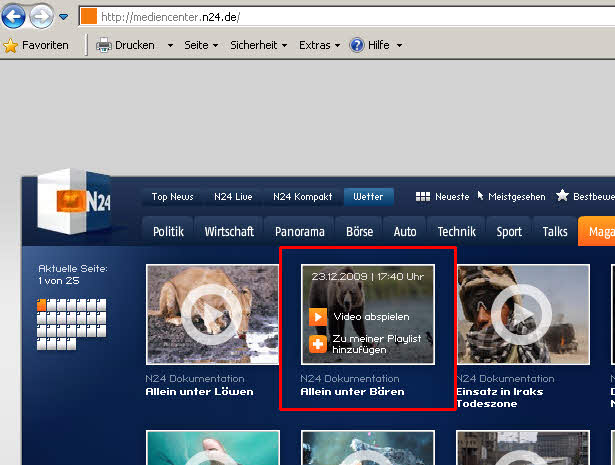
Task: Switch to the Sport tab
Action: point(509,232)
